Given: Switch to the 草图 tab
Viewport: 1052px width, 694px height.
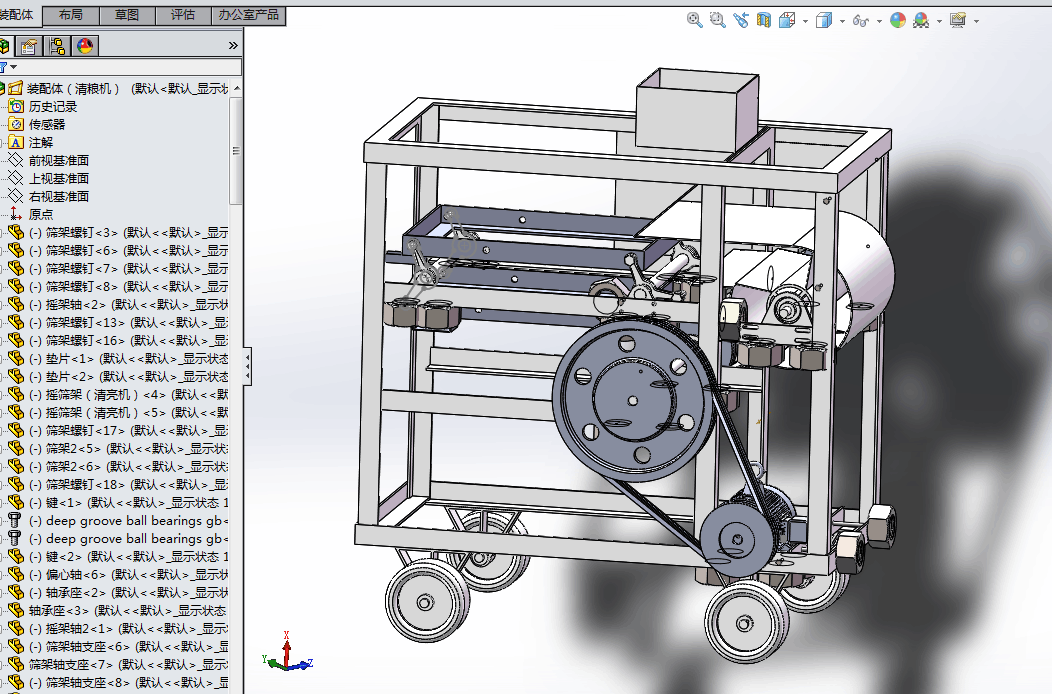Looking at the screenshot, I should coord(127,15).
